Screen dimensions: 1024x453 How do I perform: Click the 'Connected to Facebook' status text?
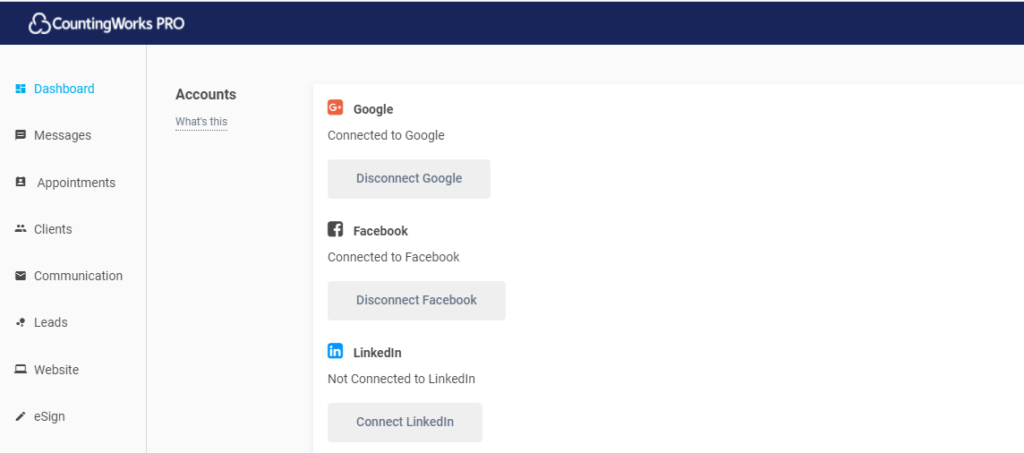[393, 257]
